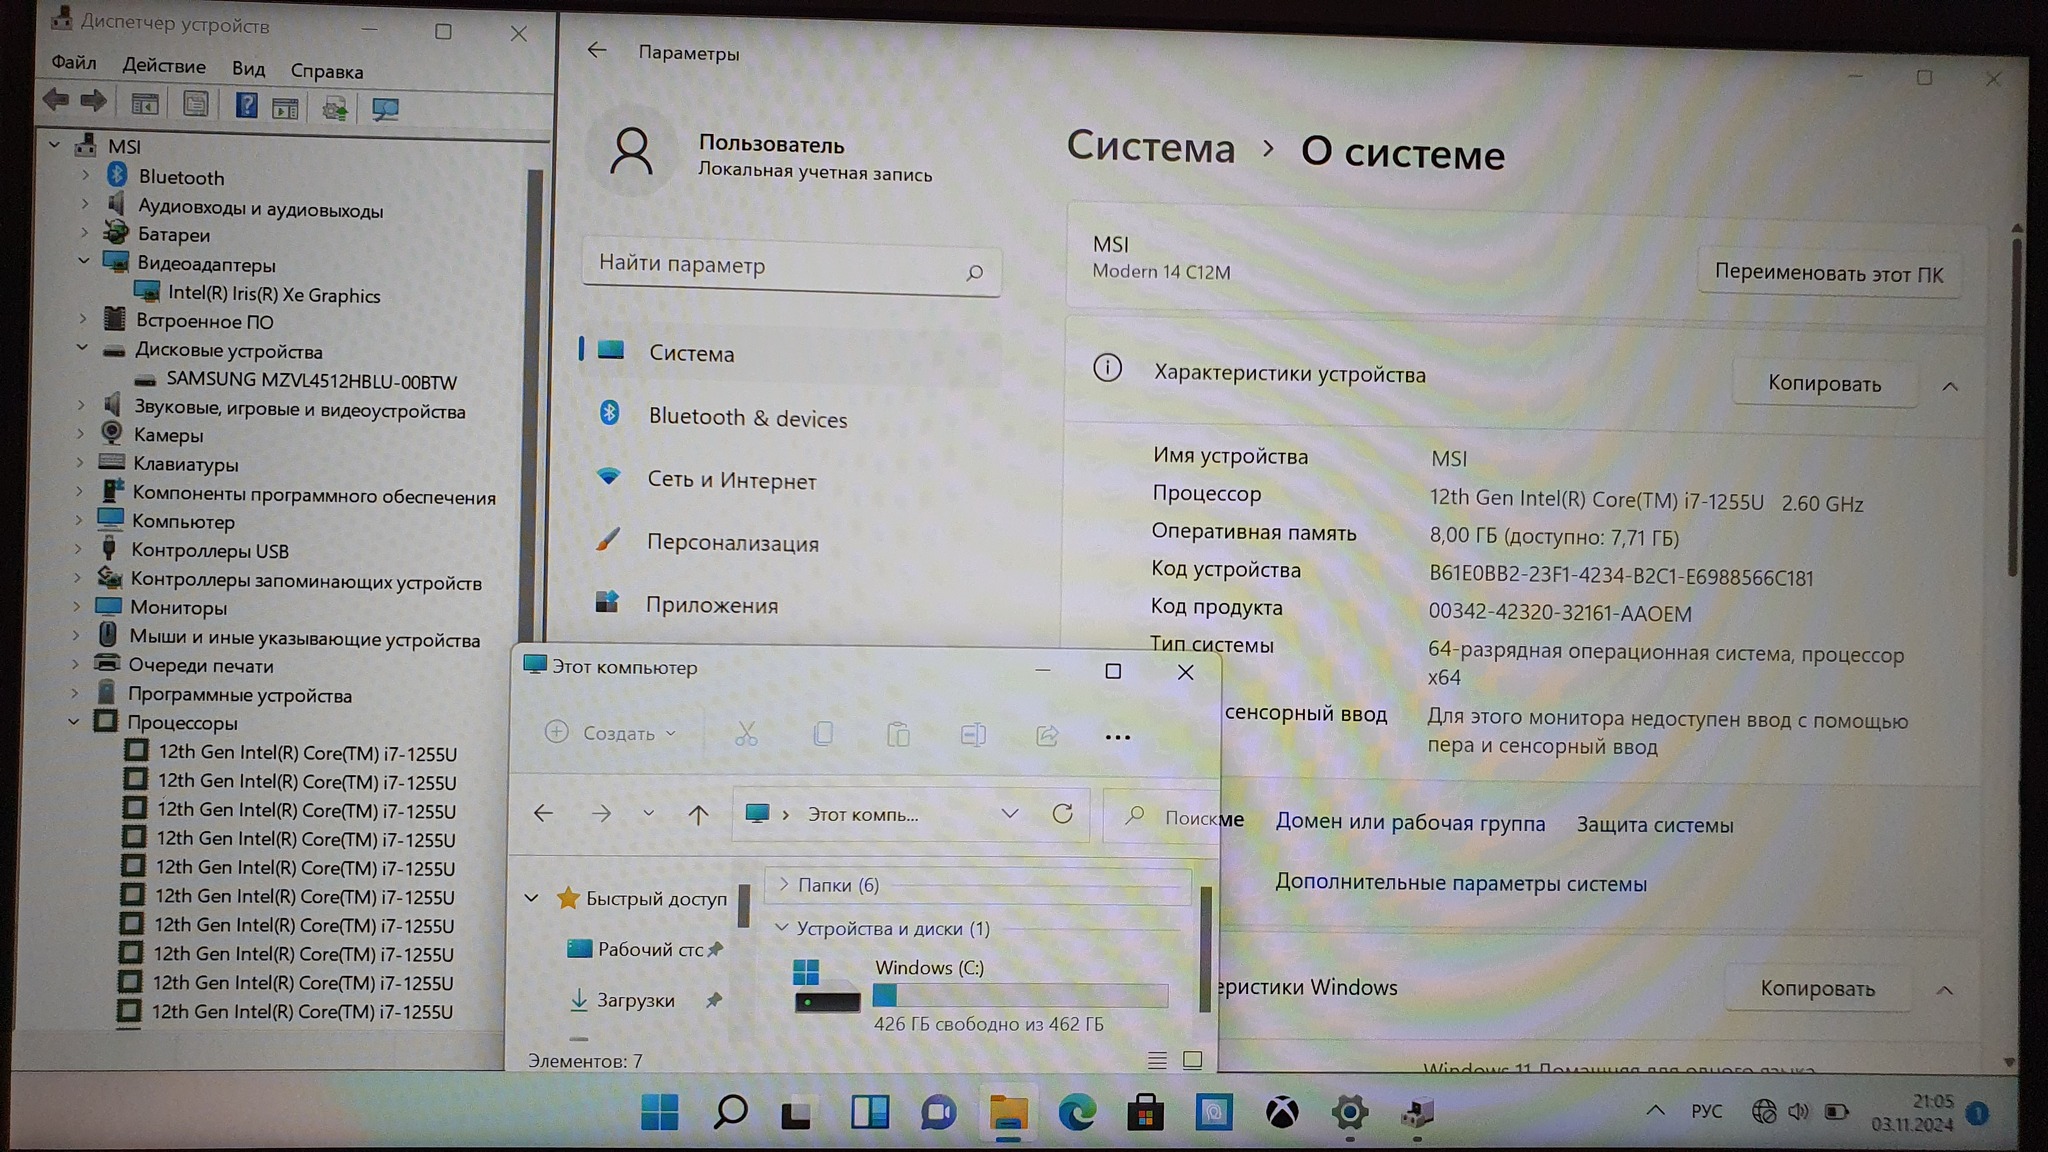This screenshot has height=1152, width=2048.
Task: Expand the Папки (6) group
Action: (784, 885)
